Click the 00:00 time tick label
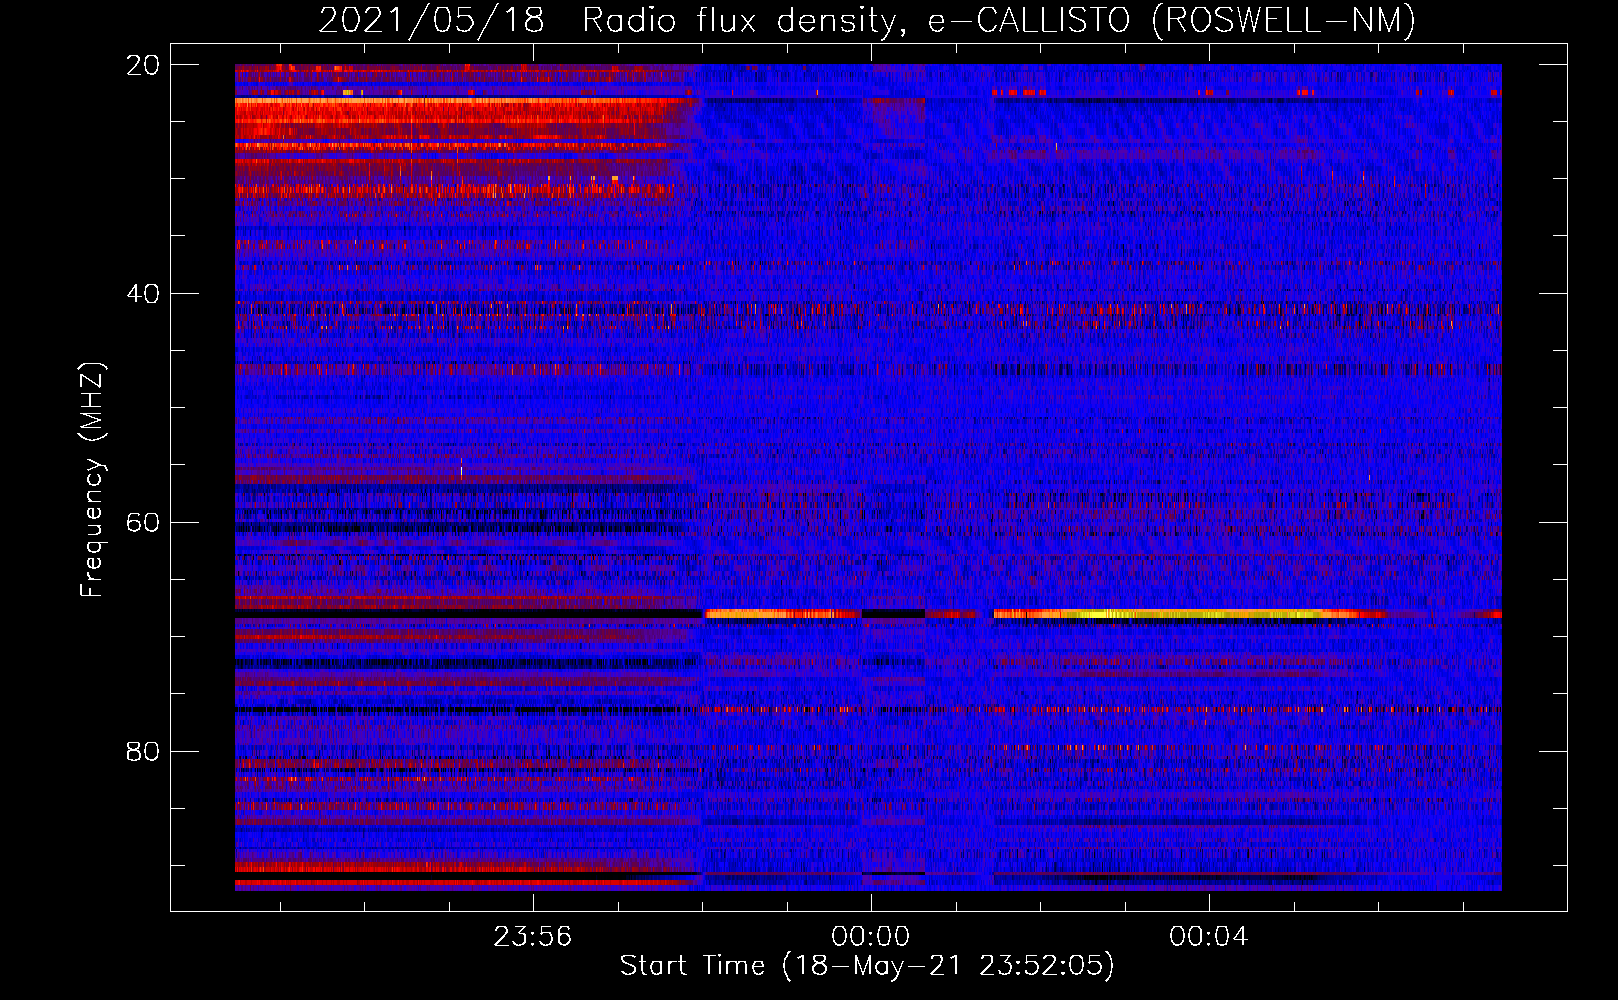The image size is (1618, 1000). 871,937
